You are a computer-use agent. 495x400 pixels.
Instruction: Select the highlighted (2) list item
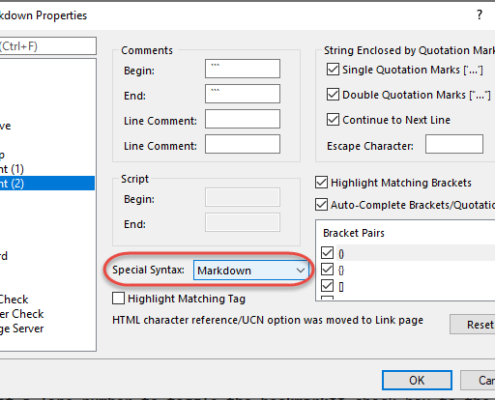tap(47, 183)
